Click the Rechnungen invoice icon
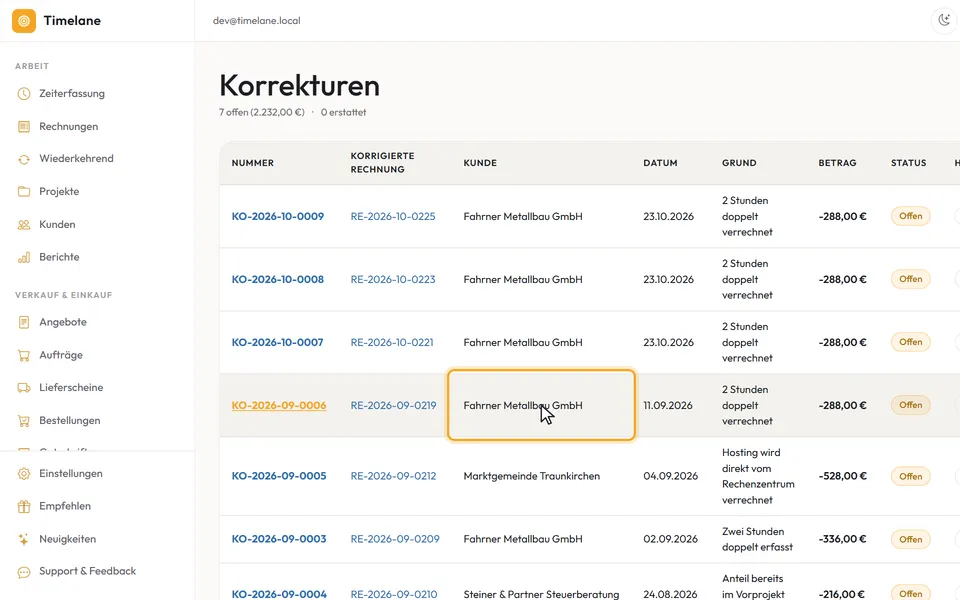The height and width of the screenshot is (600, 960). pyautogui.click(x=24, y=127)
